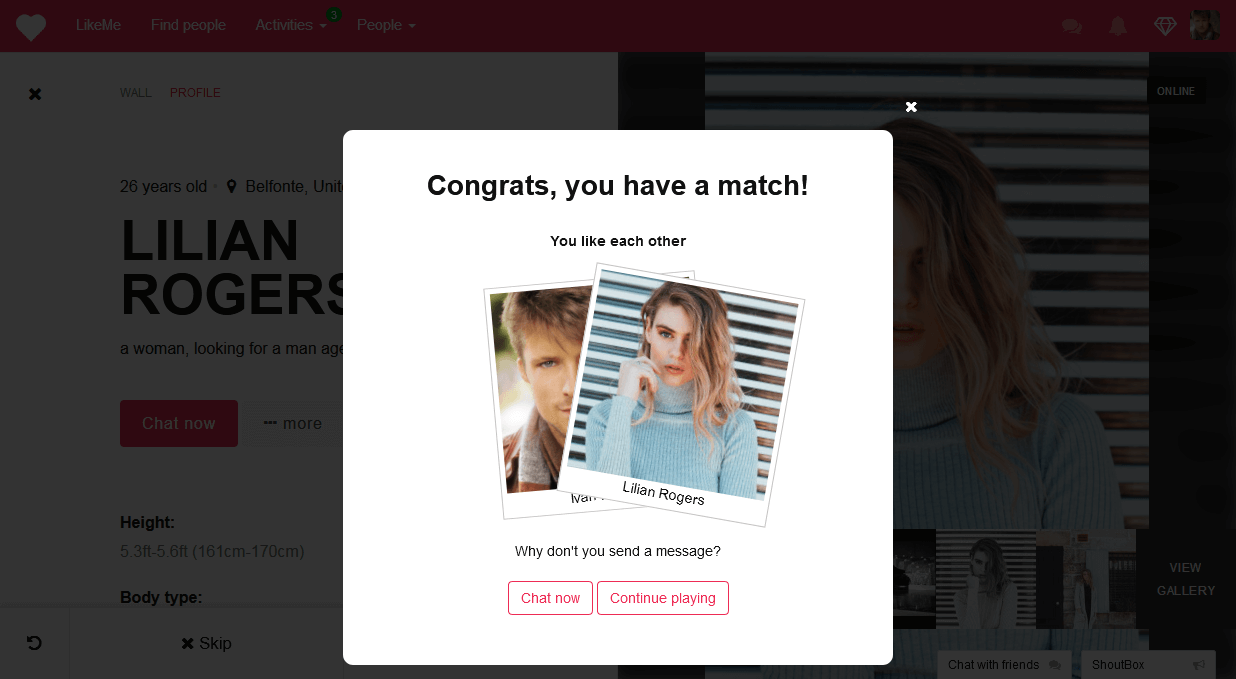Viewport: 1236px width, 679px height.
Task: Expand the People dropdown menu
Action: 386,25
